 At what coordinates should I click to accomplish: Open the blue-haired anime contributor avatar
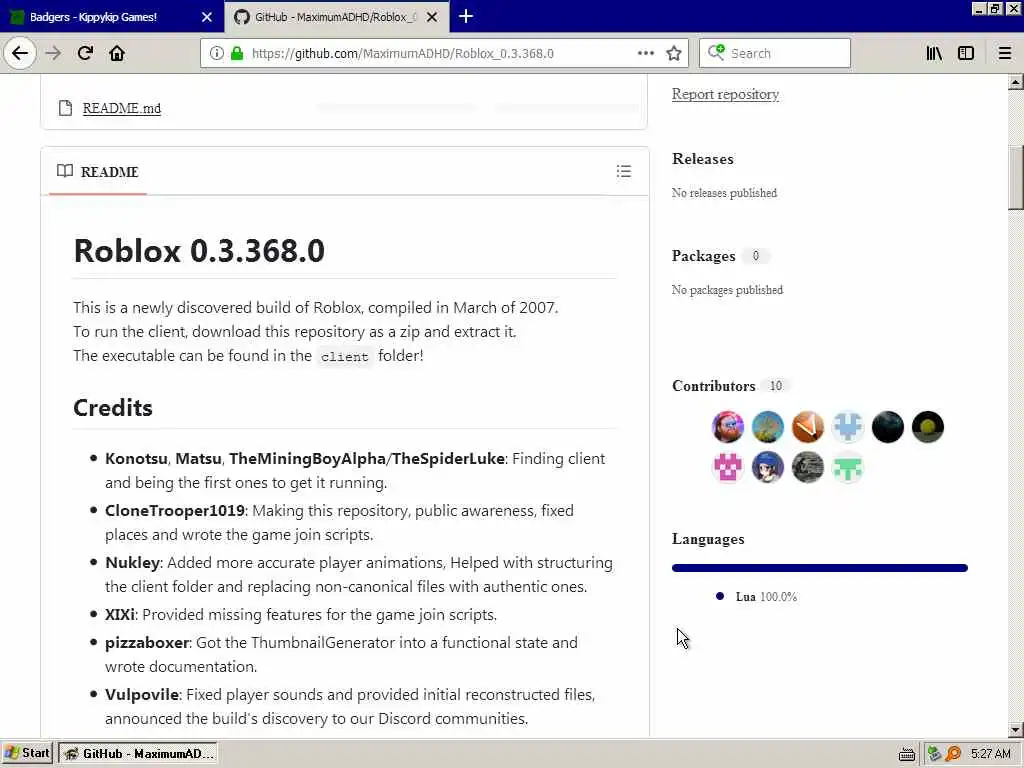pos(767,468)
